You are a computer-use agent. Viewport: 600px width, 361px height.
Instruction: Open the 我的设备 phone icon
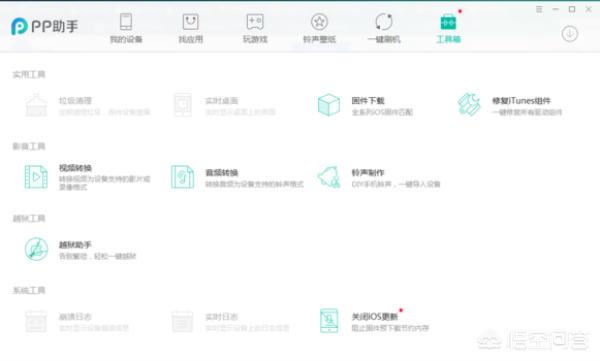pos(126,21)
